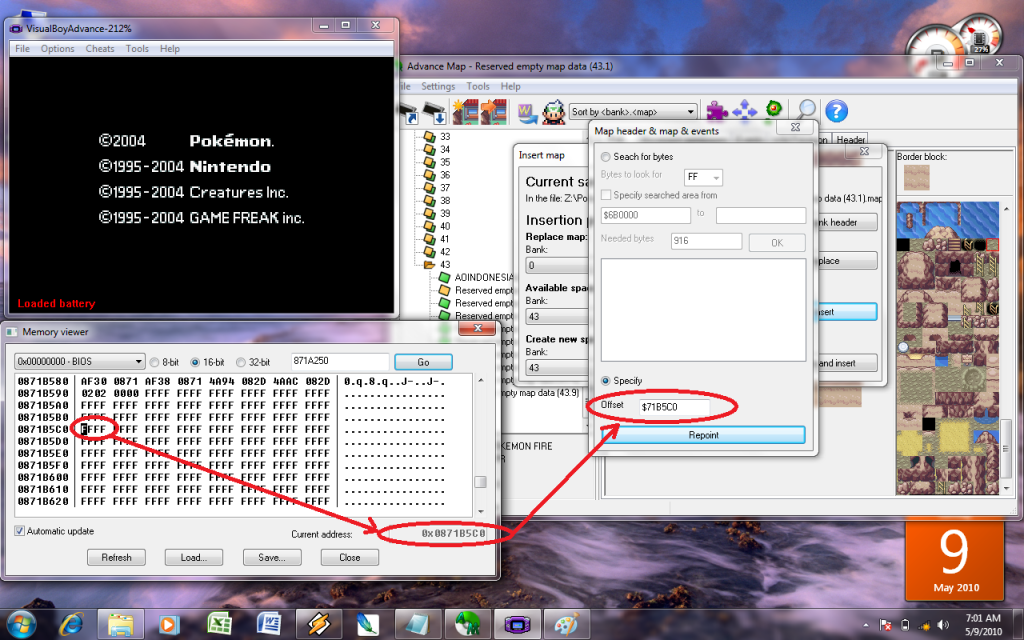Open Winamp lightning bolt taskbar icon

coord(319,625)
